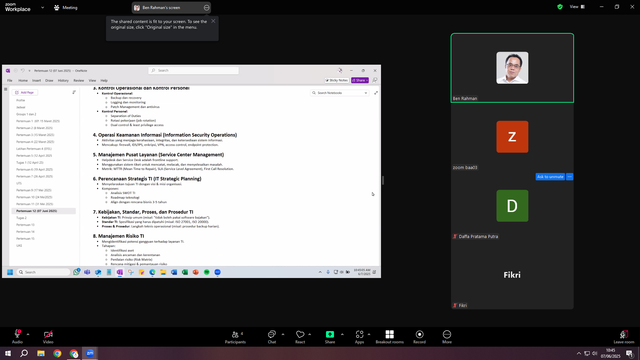The width and height of the screenshot is (640, 360).
Task: Open the Windows notification center icon
Action: (x=630, y=353)
